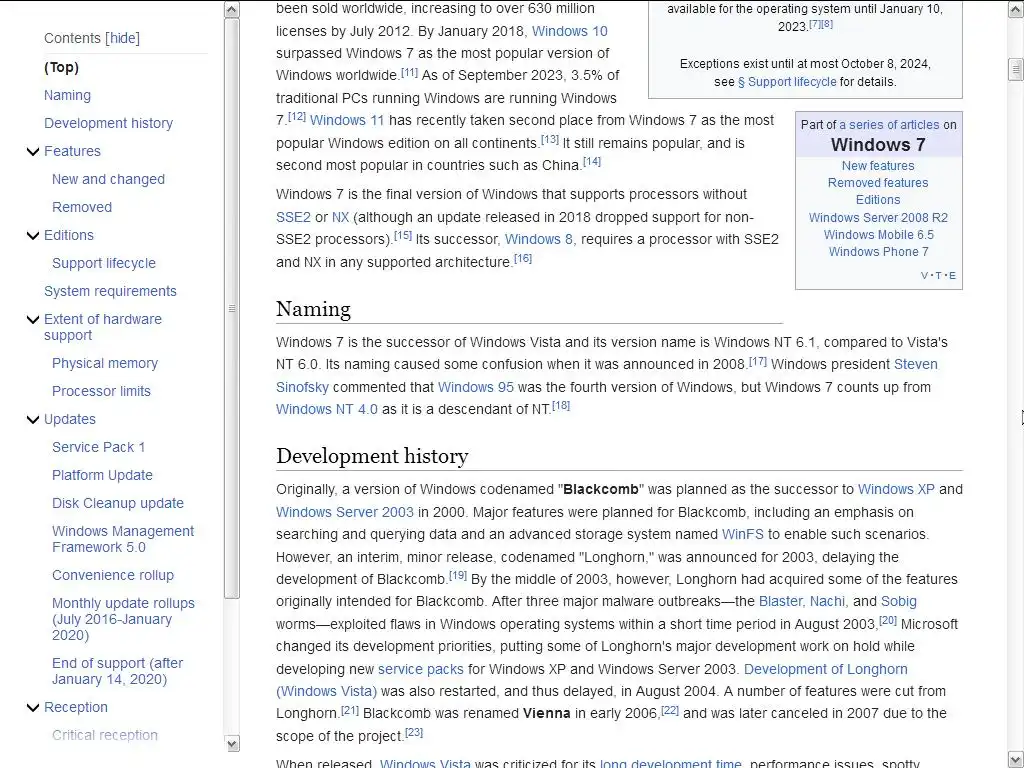Jump to Windows Management Framework 5.0
1024x768 pixels.
point(123,539)
